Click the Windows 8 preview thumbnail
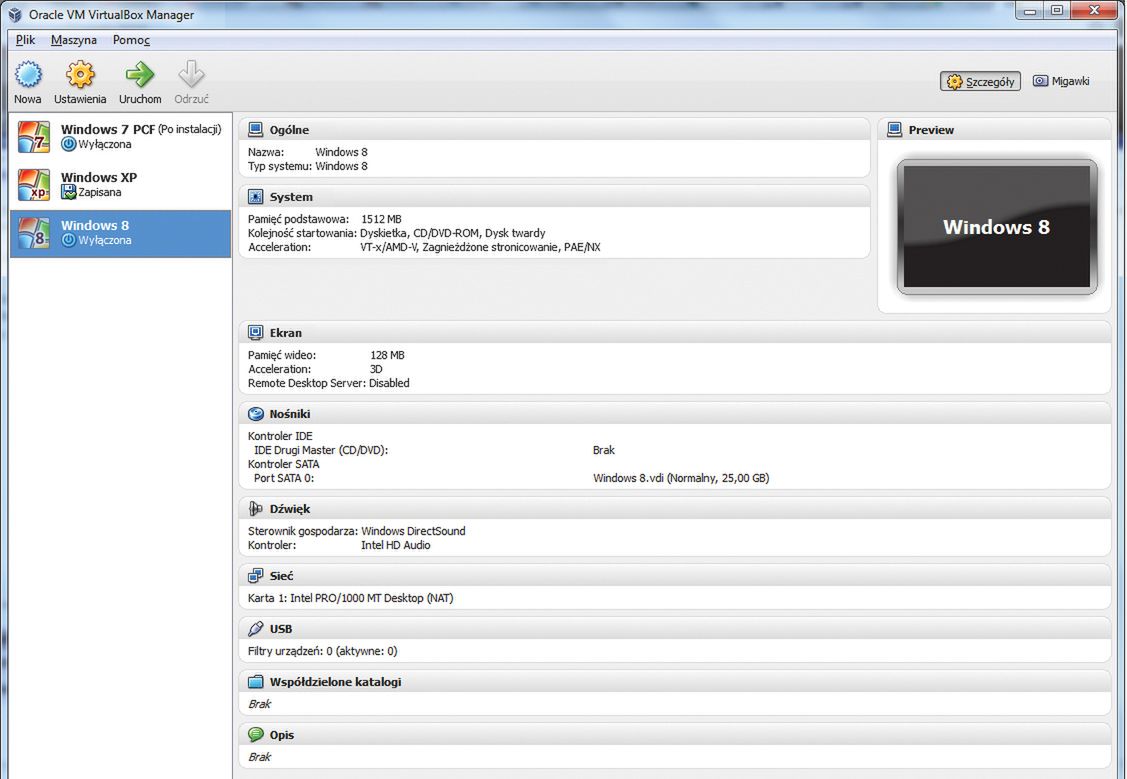This screenshot has width=1127, height=779. click(996, 227)
